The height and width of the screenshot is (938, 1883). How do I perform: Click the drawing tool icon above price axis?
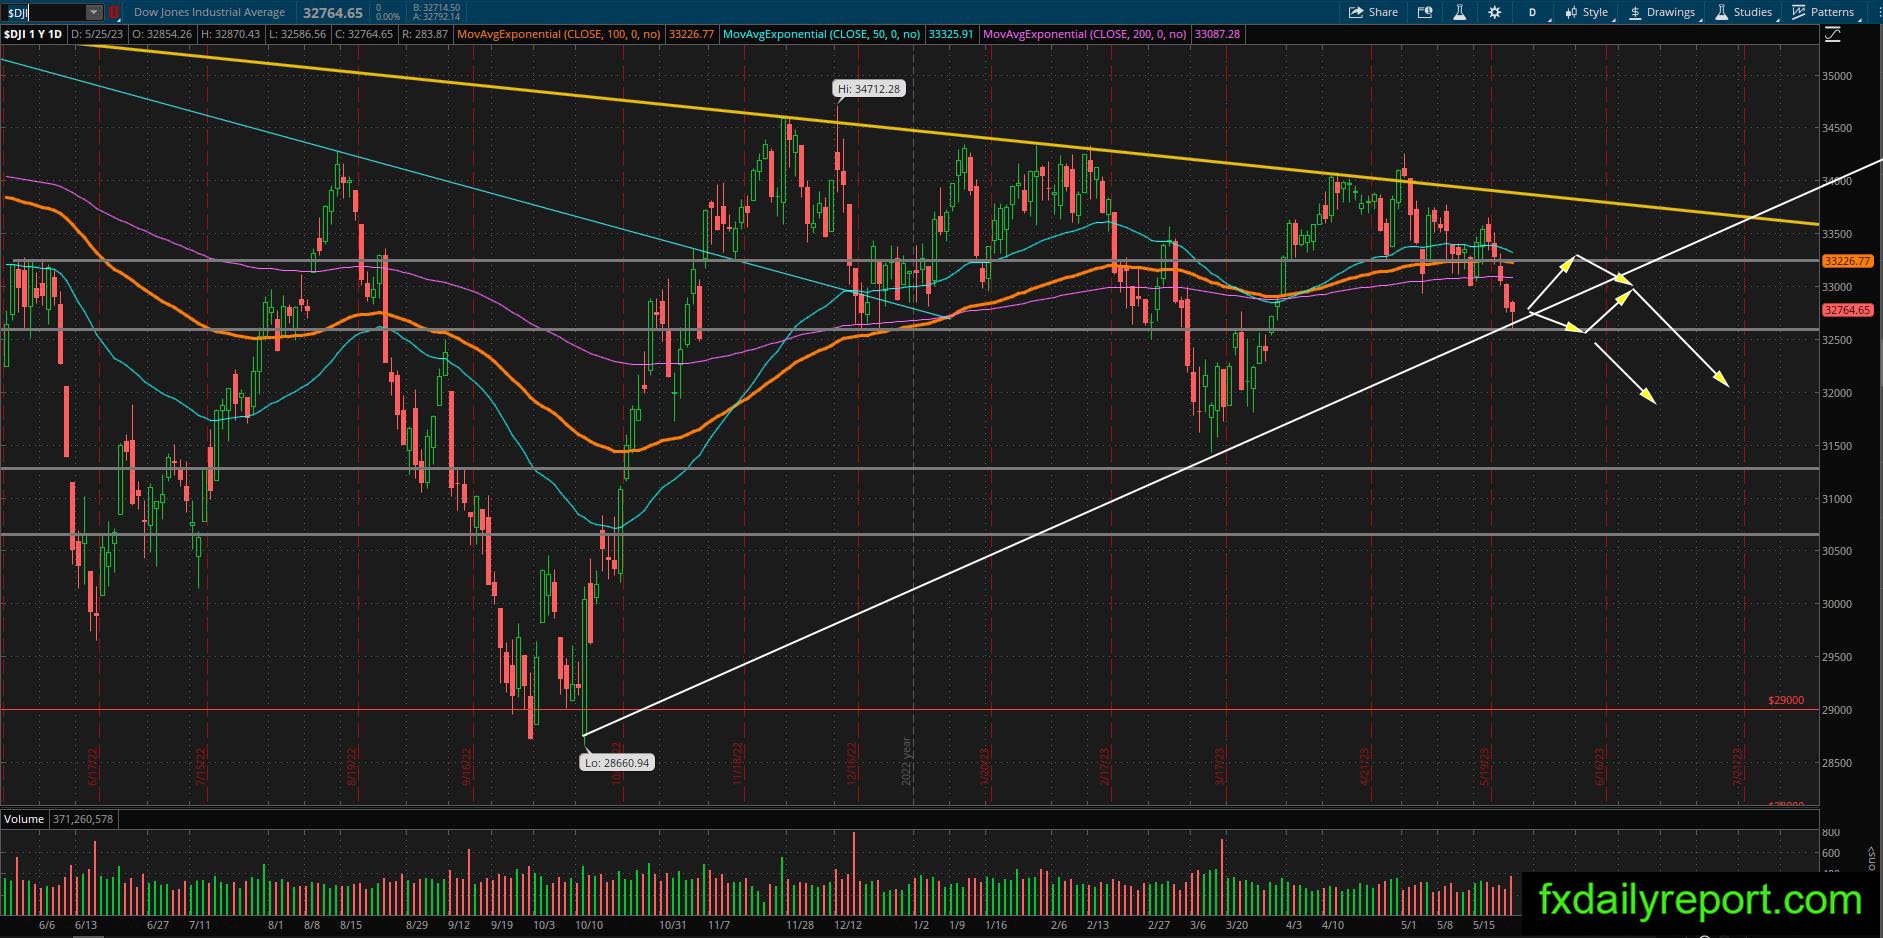pos(1832,34)
